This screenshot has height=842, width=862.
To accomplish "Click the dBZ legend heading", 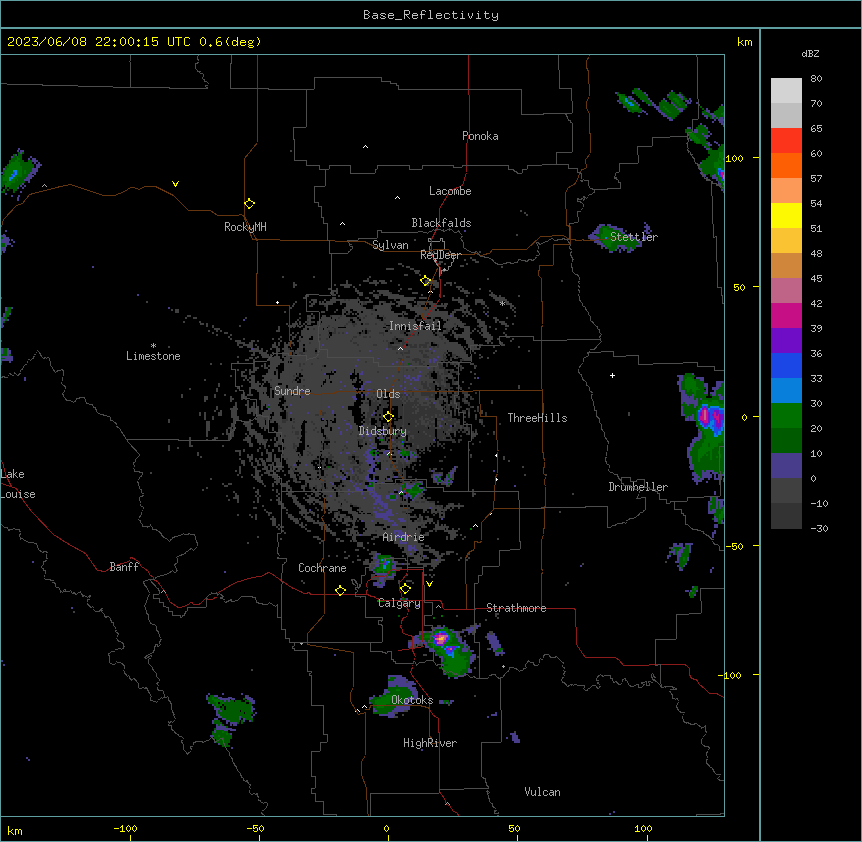I will point(810,53).
